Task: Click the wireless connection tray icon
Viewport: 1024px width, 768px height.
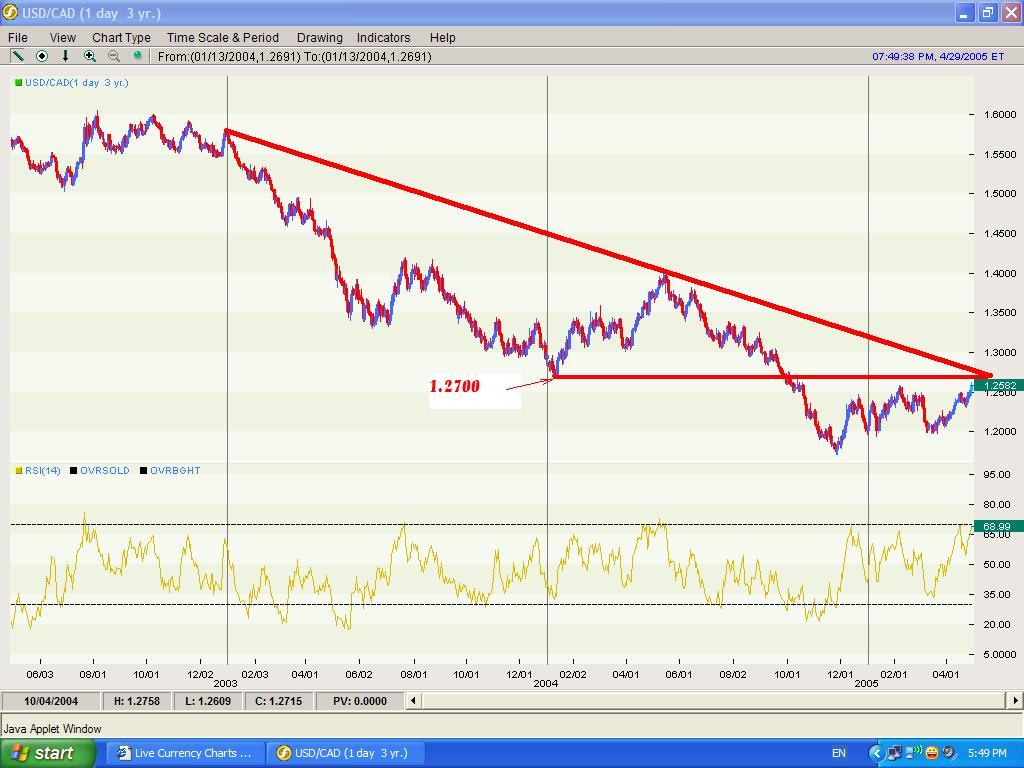Action: [x=914, y=753]
